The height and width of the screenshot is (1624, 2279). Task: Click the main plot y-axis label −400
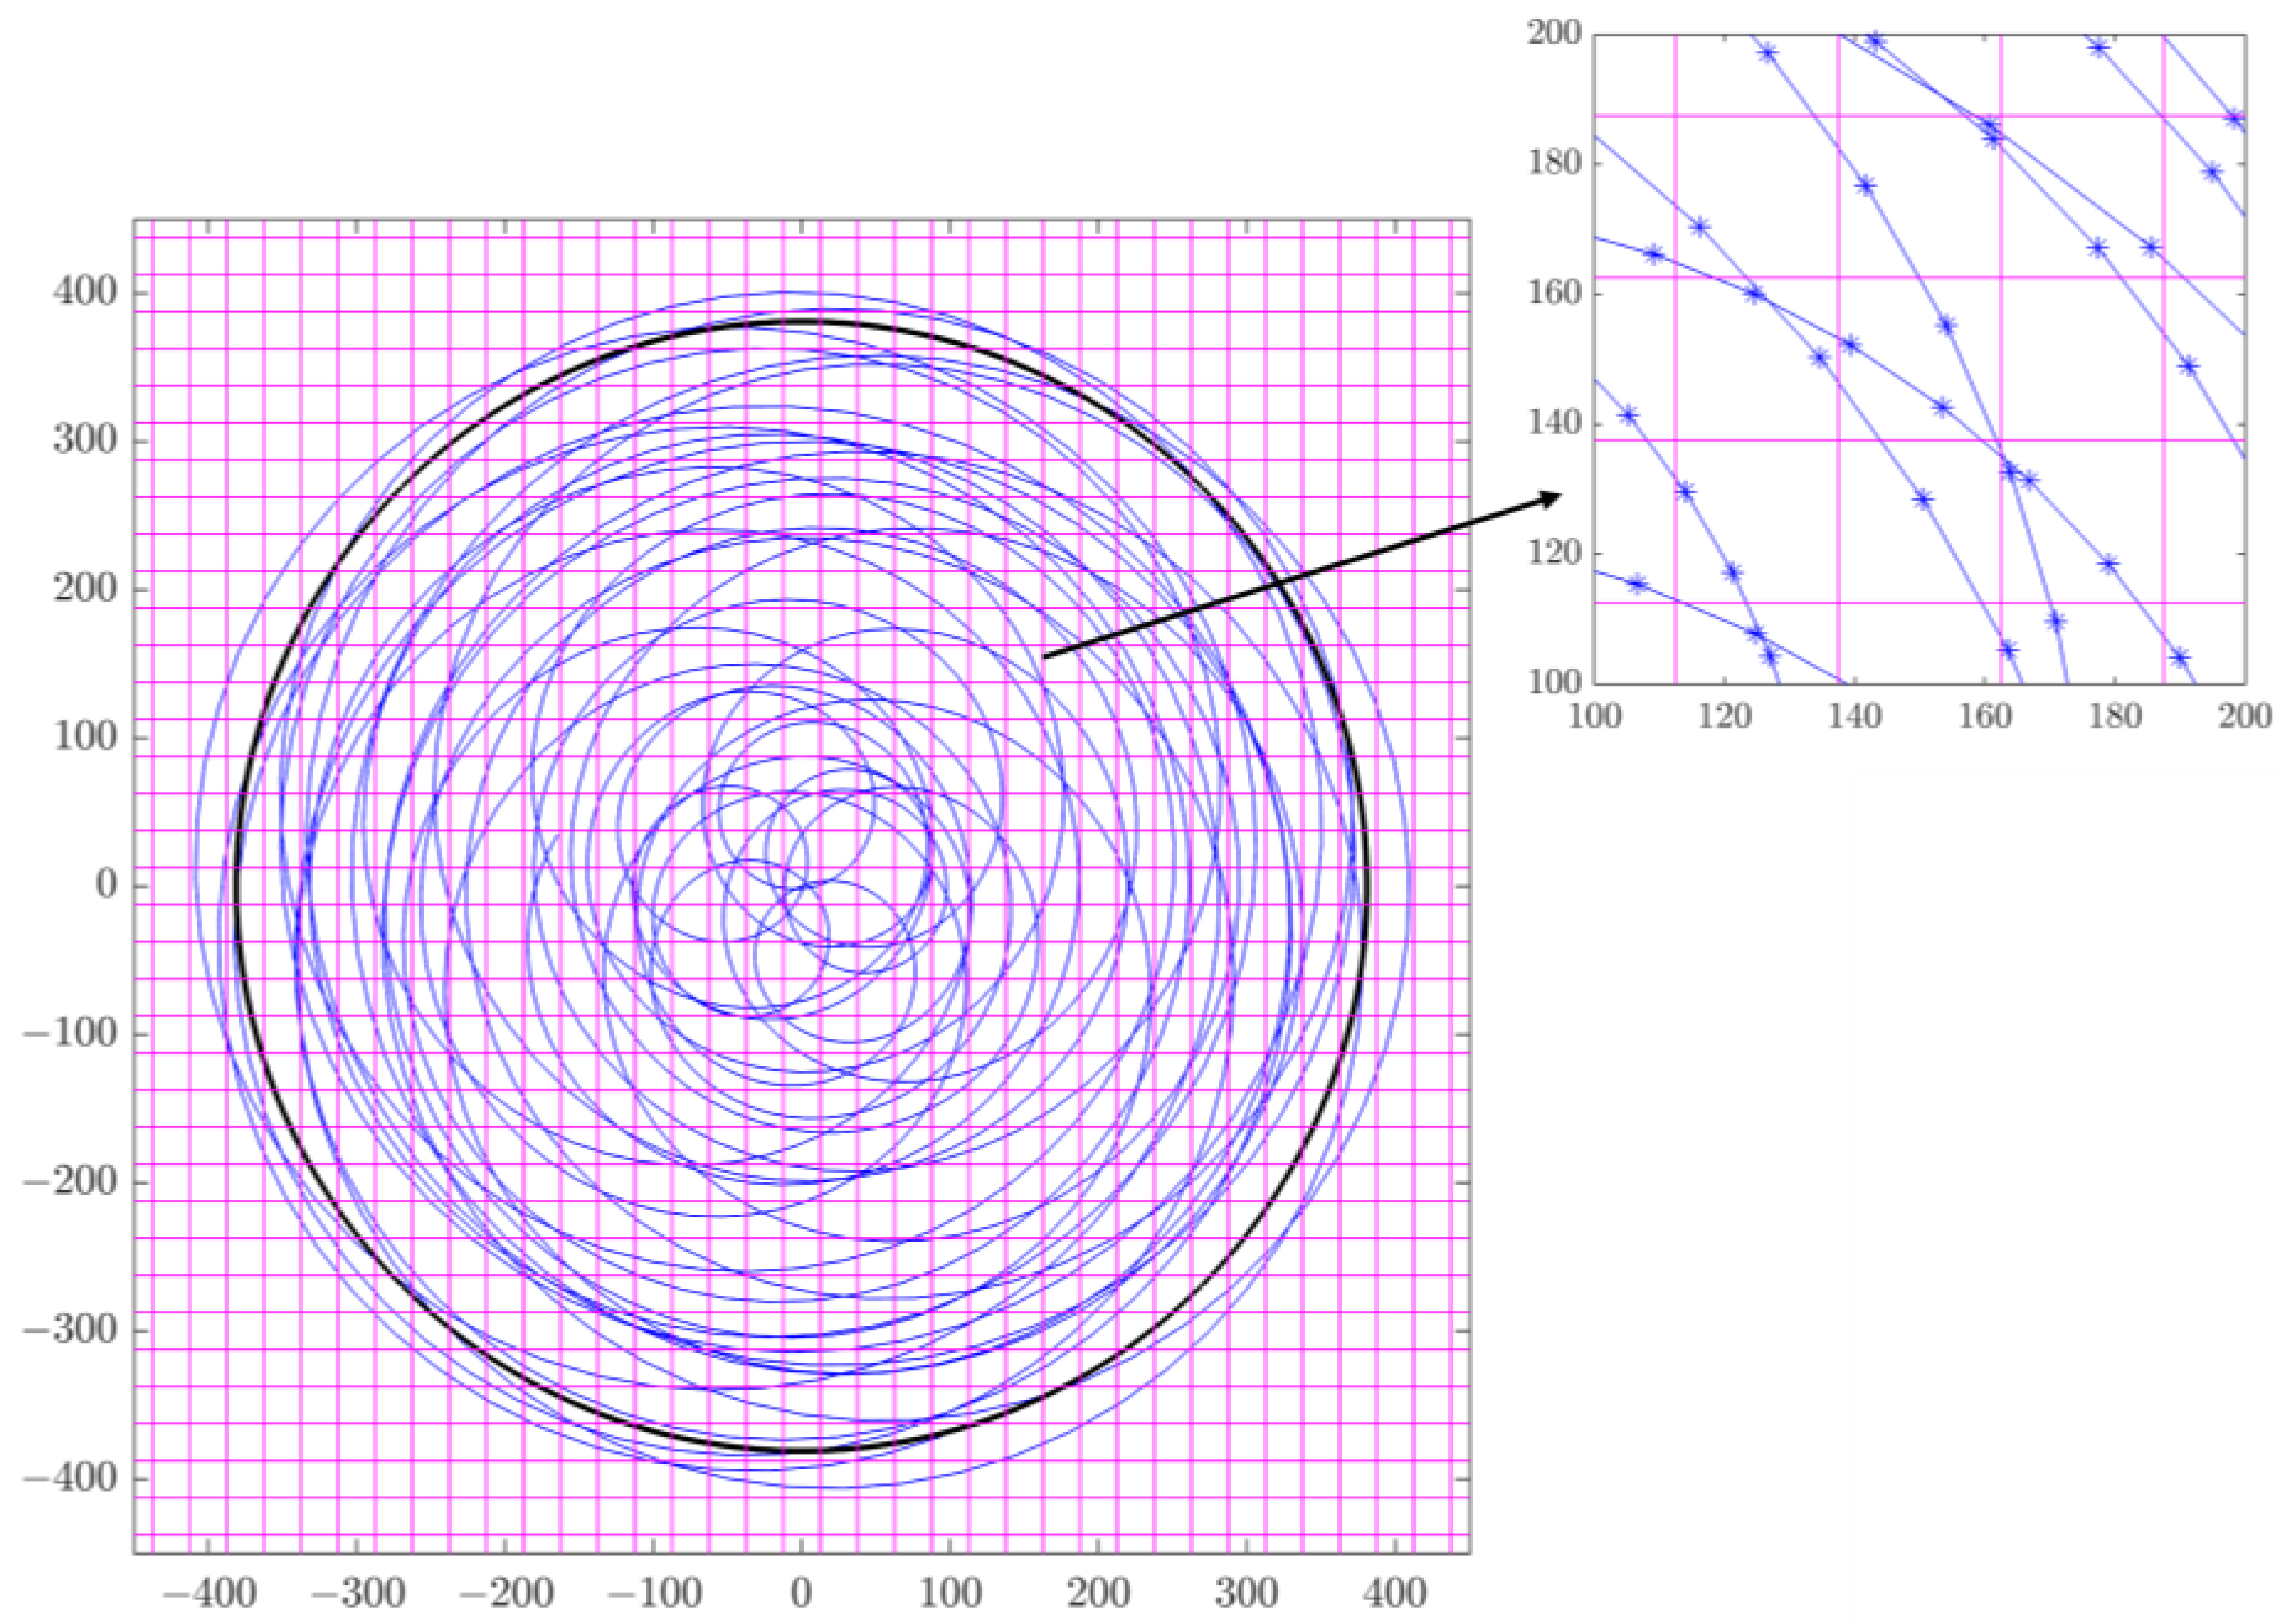(x=70, y=1478)
